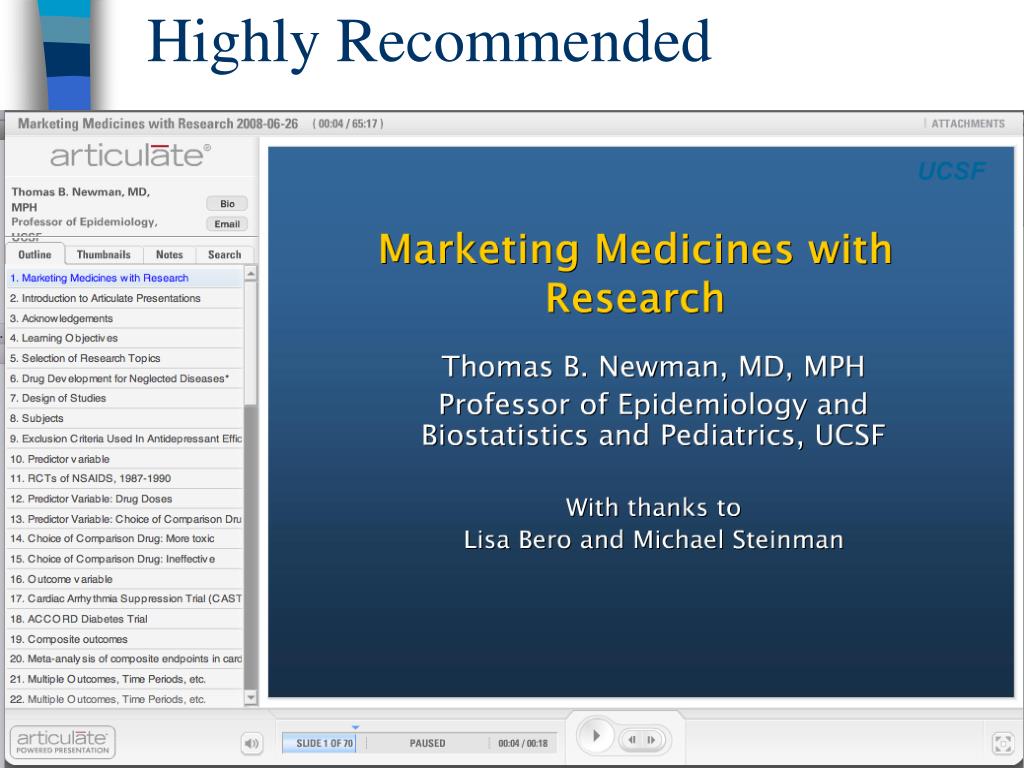The width and height of the screenshot is (1024, 768).
Task: Click the blue progress marker above seek bar
Action: pyautogui.click(x=355, y=727)
